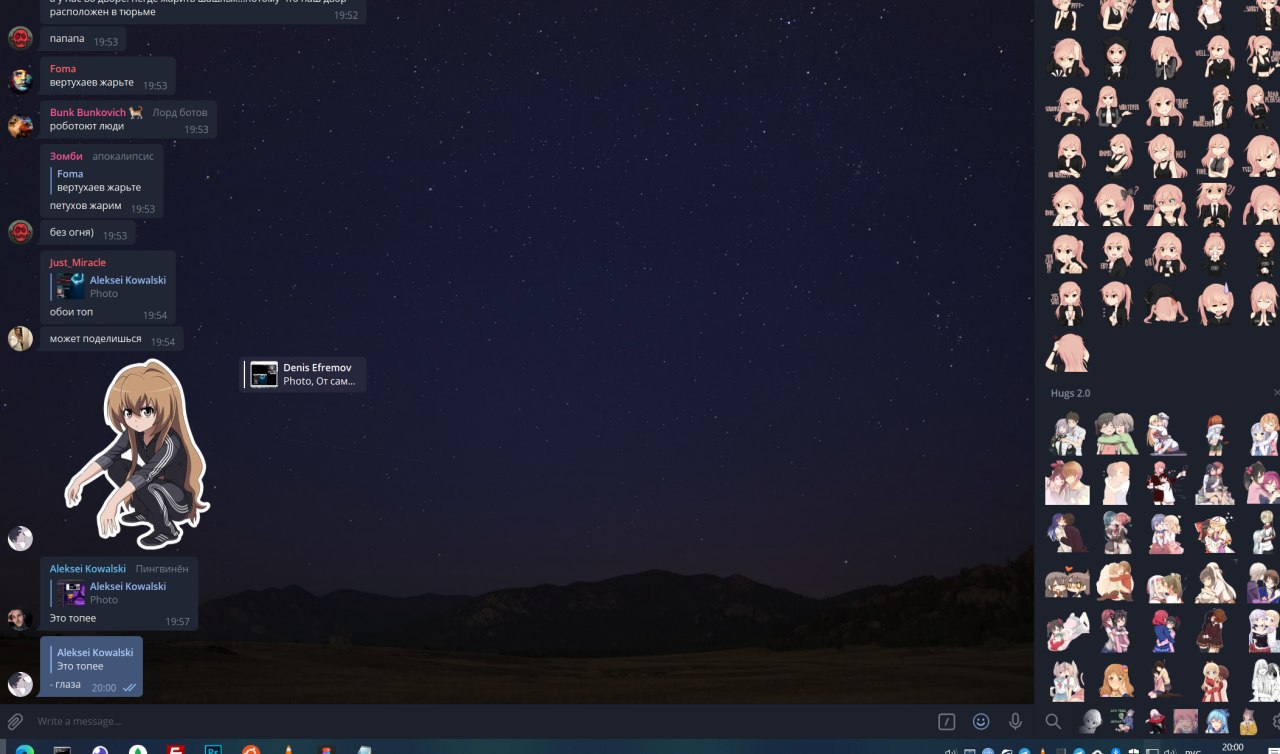Image resolution: width=1280 pixels, height=754 pixels.
Task: Select the pink-haired girl in red pack tab
Action: click(x=1155, y=721)
